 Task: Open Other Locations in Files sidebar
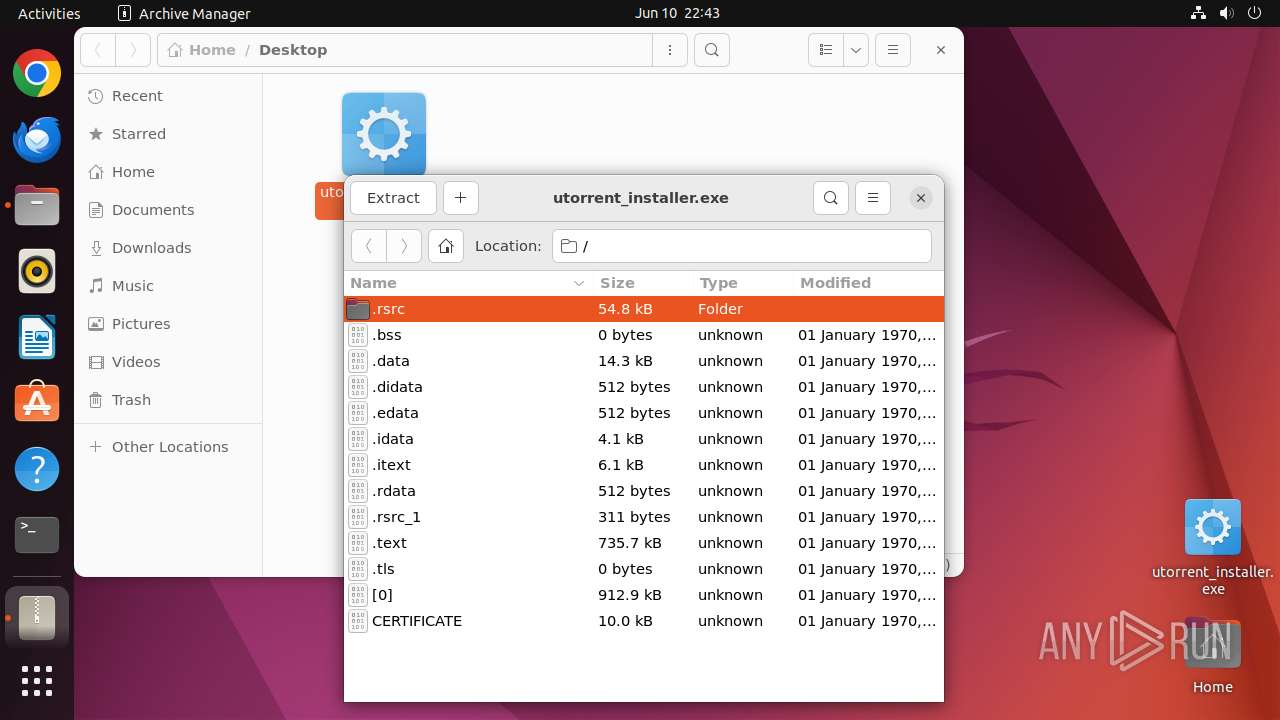168,447
